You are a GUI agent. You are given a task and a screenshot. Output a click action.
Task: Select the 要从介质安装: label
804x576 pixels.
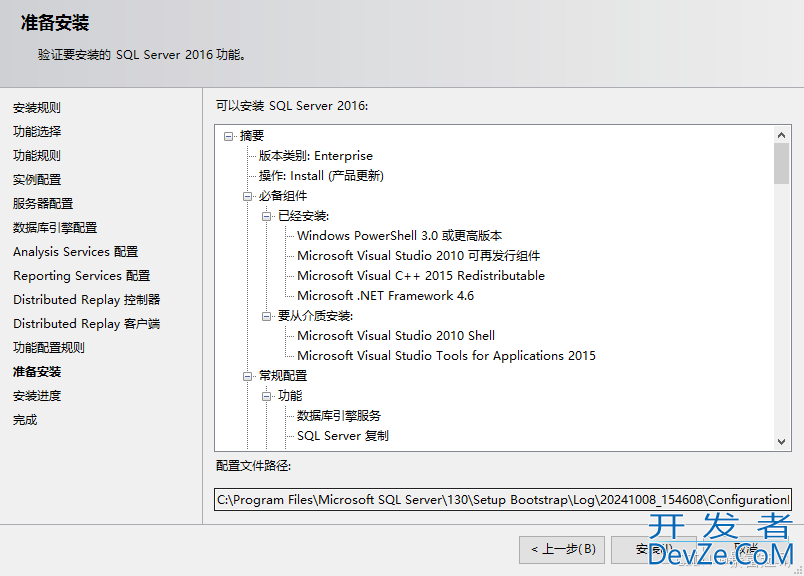pyautogui.click(x=315, y=316)
